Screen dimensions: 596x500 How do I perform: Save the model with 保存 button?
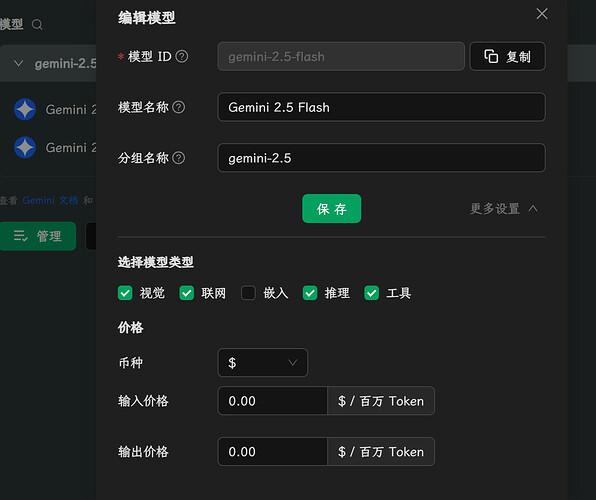point(331,209)
